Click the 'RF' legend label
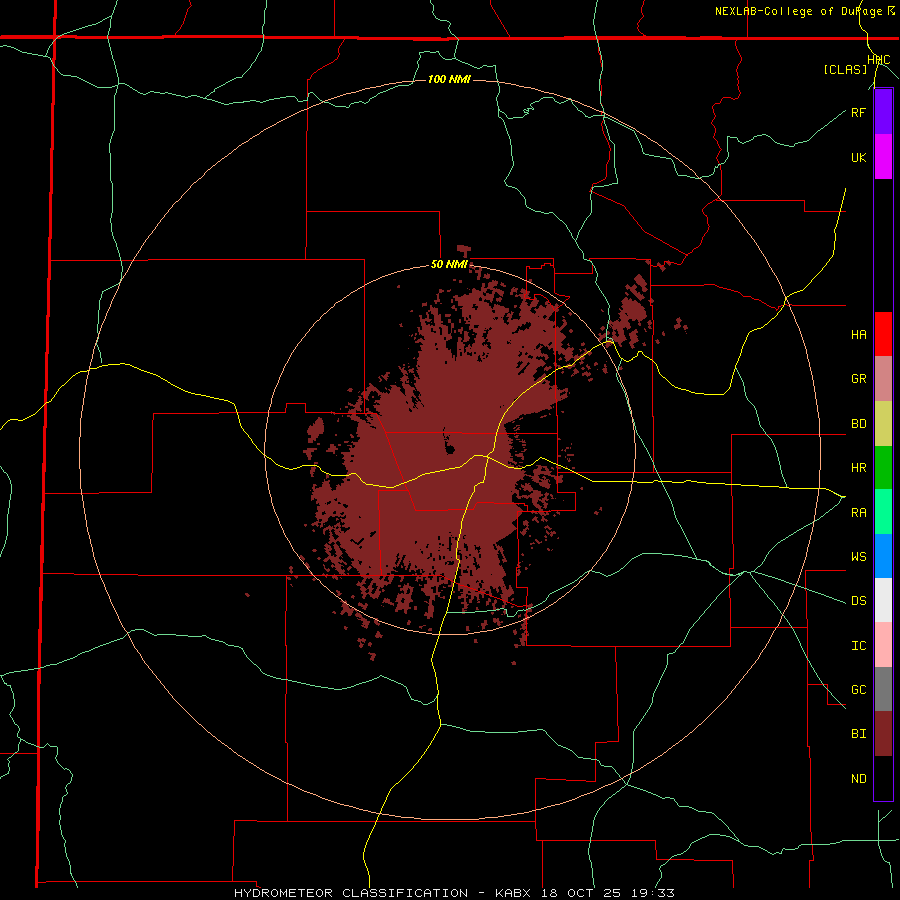This screenshot has width=900, height=900. click(x=858, y=112)
